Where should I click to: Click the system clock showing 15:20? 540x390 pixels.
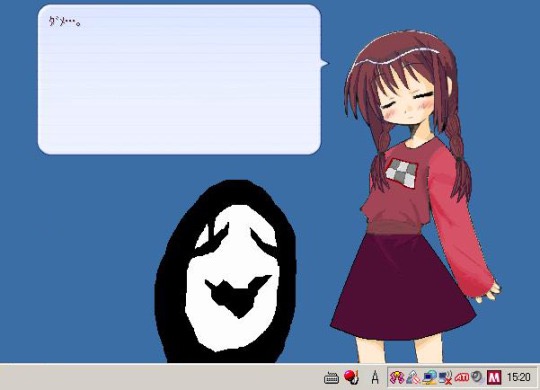[518, 378]
